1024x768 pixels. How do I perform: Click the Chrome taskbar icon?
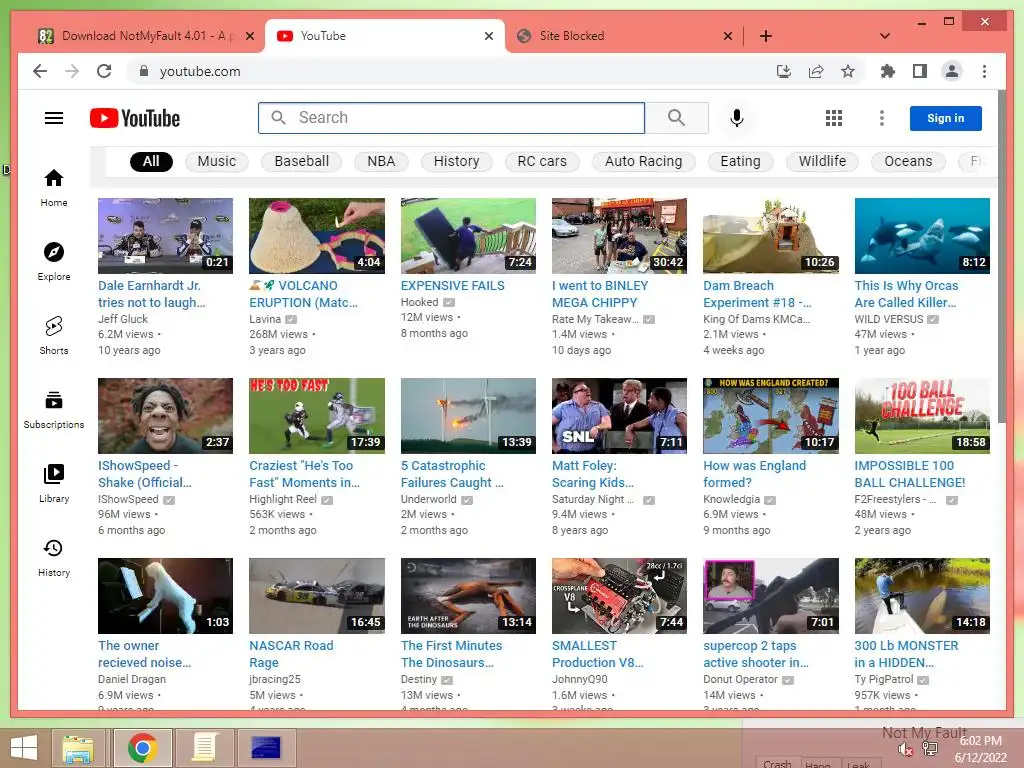(x=142, y=748)
